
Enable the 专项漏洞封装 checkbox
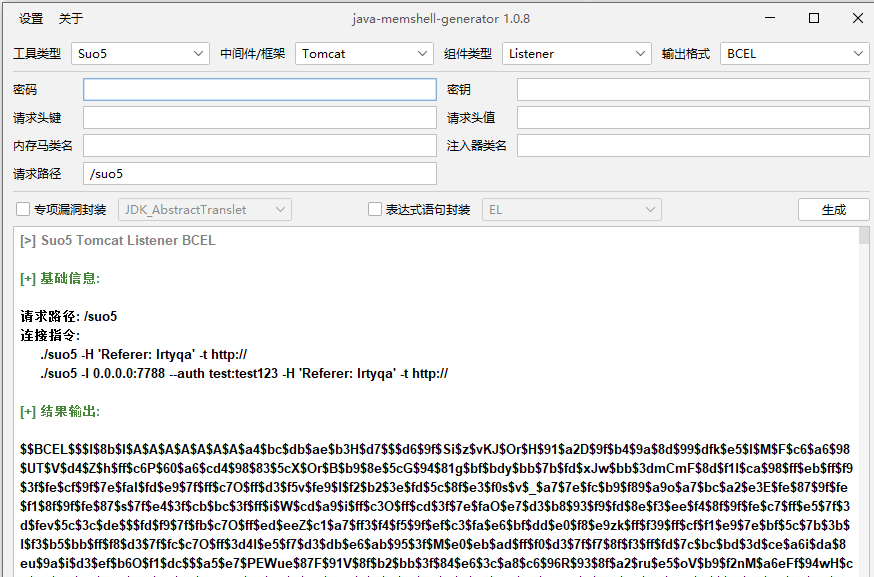pos(23,209)
